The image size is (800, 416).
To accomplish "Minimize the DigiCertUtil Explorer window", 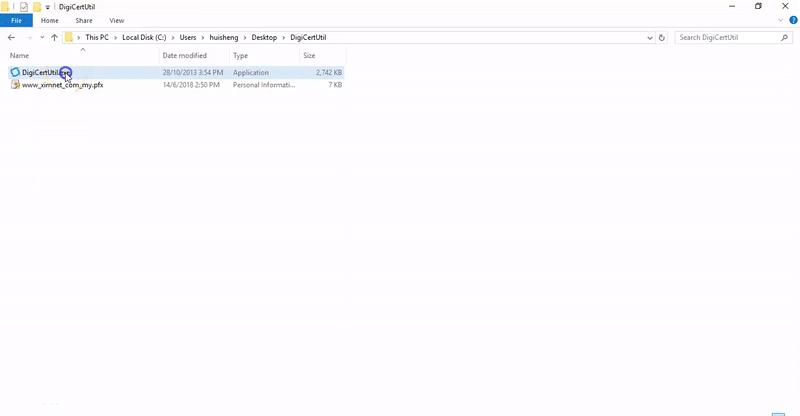I will [x=732, y=6].
